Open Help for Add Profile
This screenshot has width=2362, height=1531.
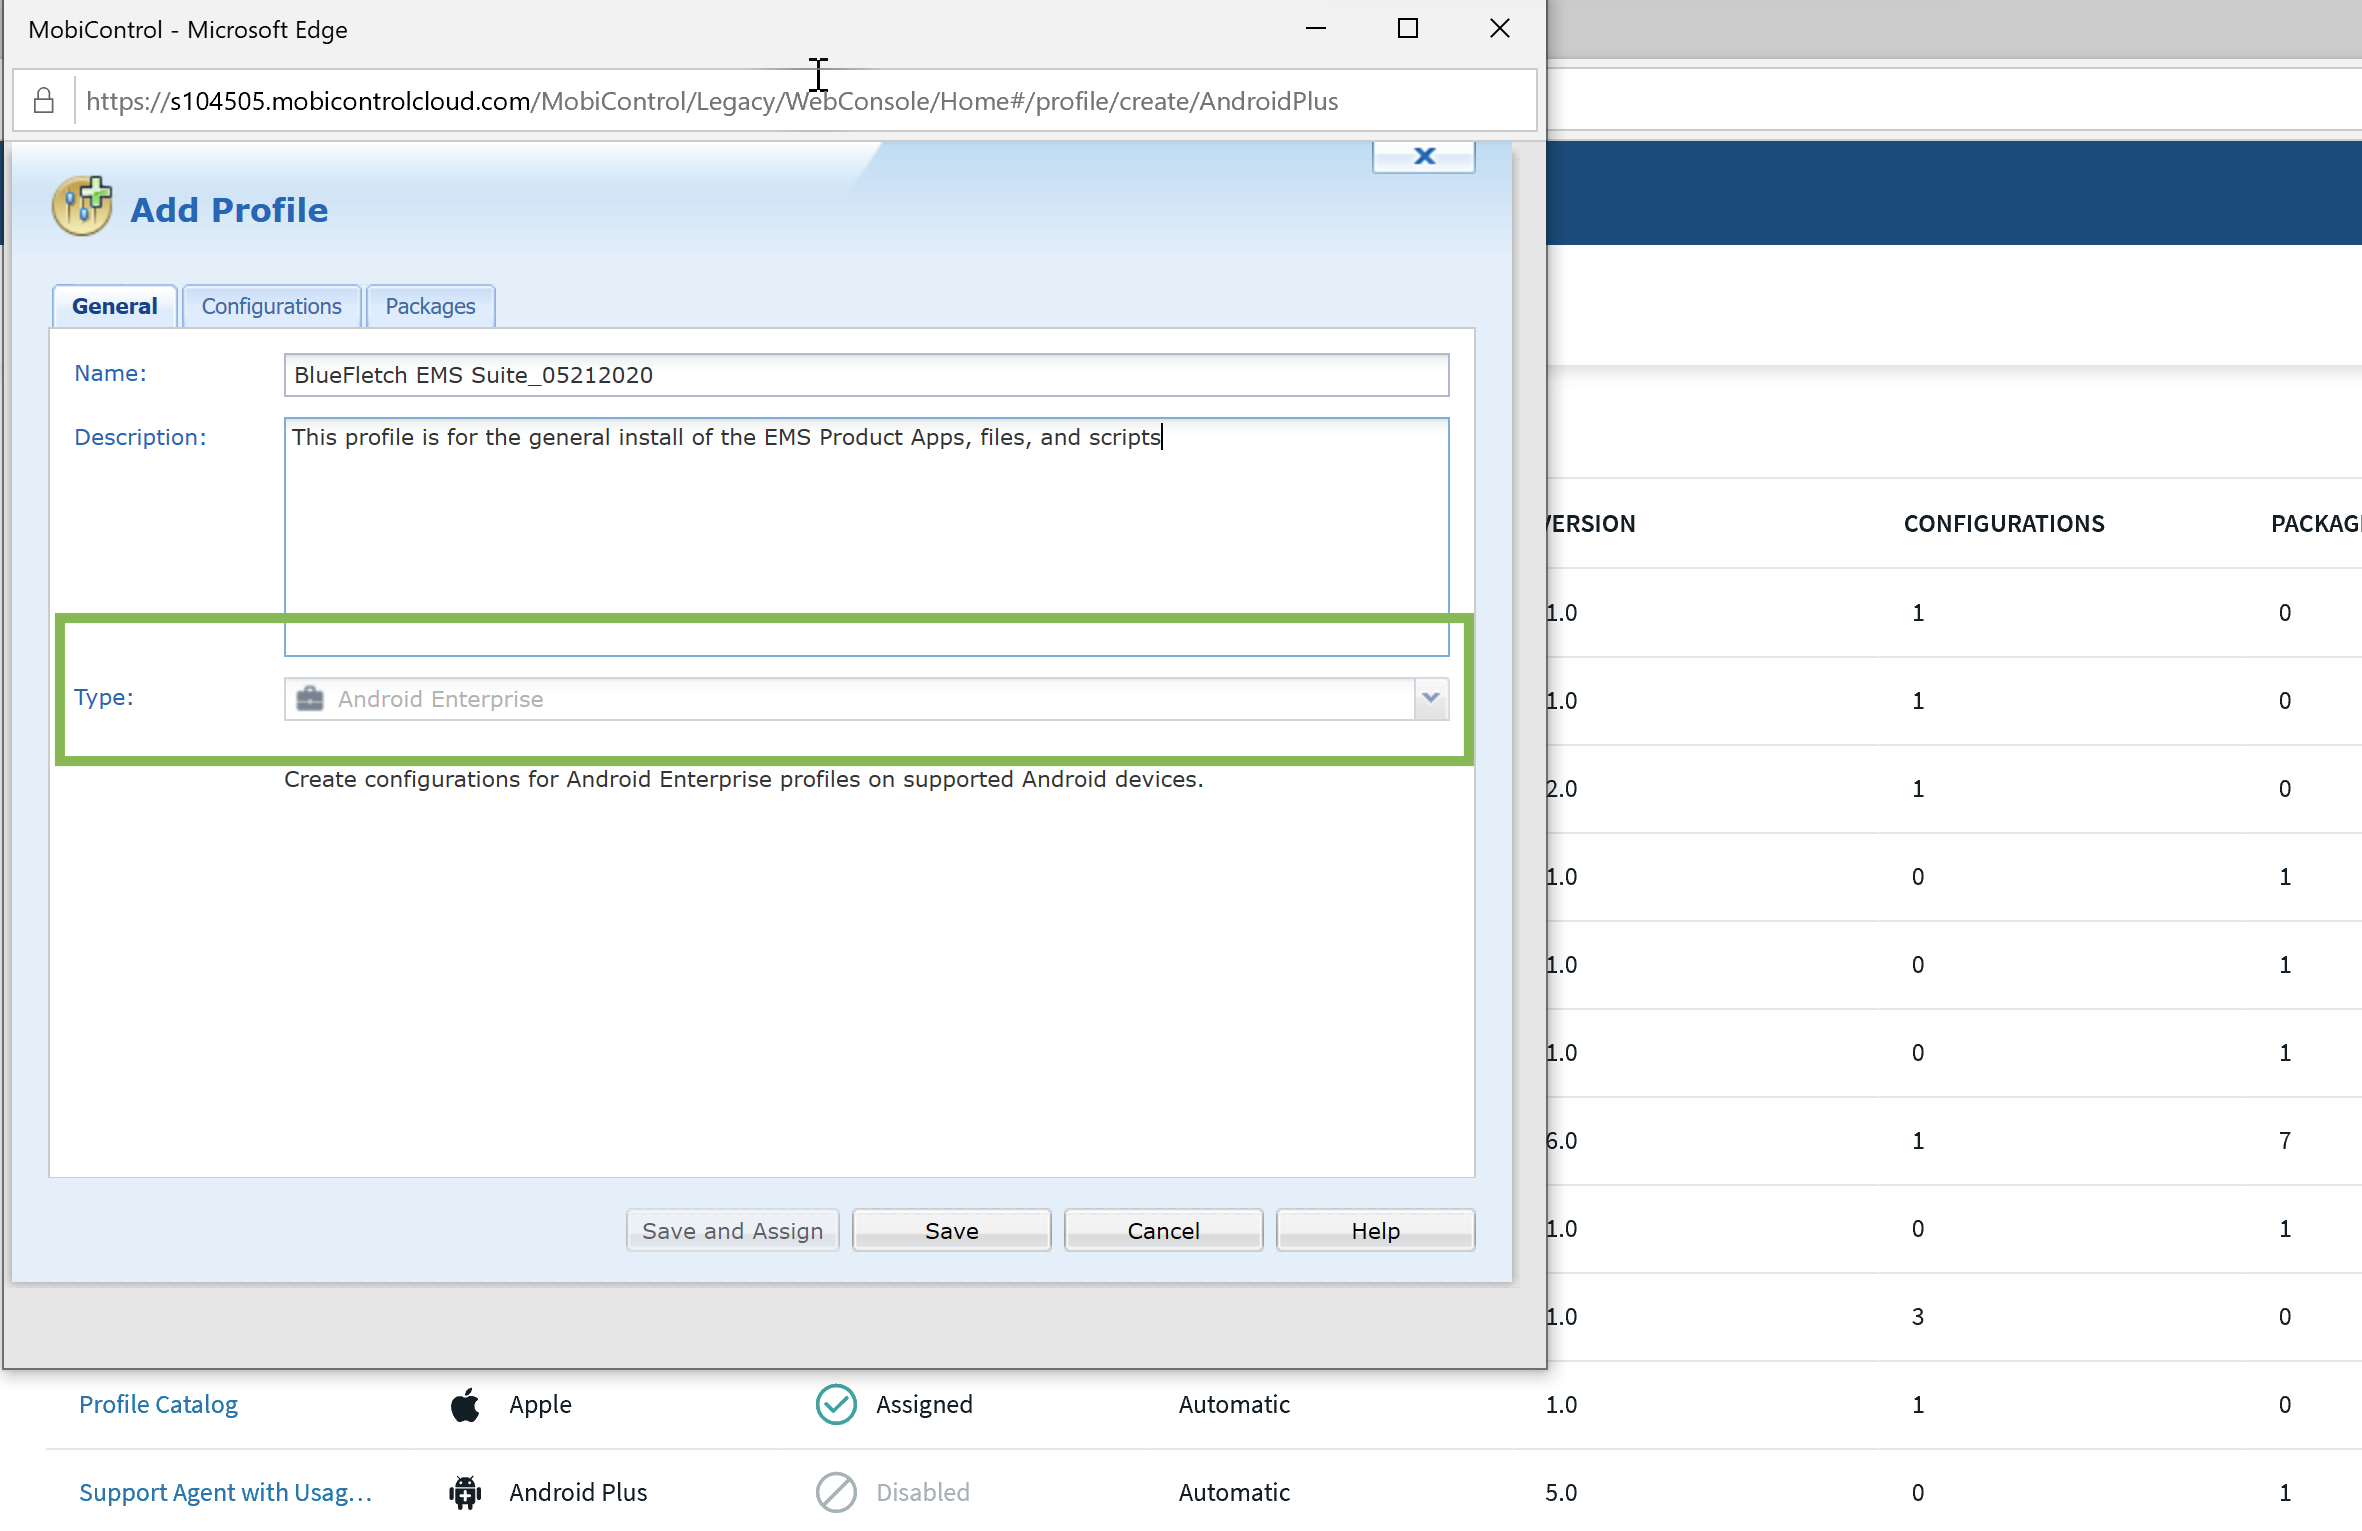tap(1376, 1230)
